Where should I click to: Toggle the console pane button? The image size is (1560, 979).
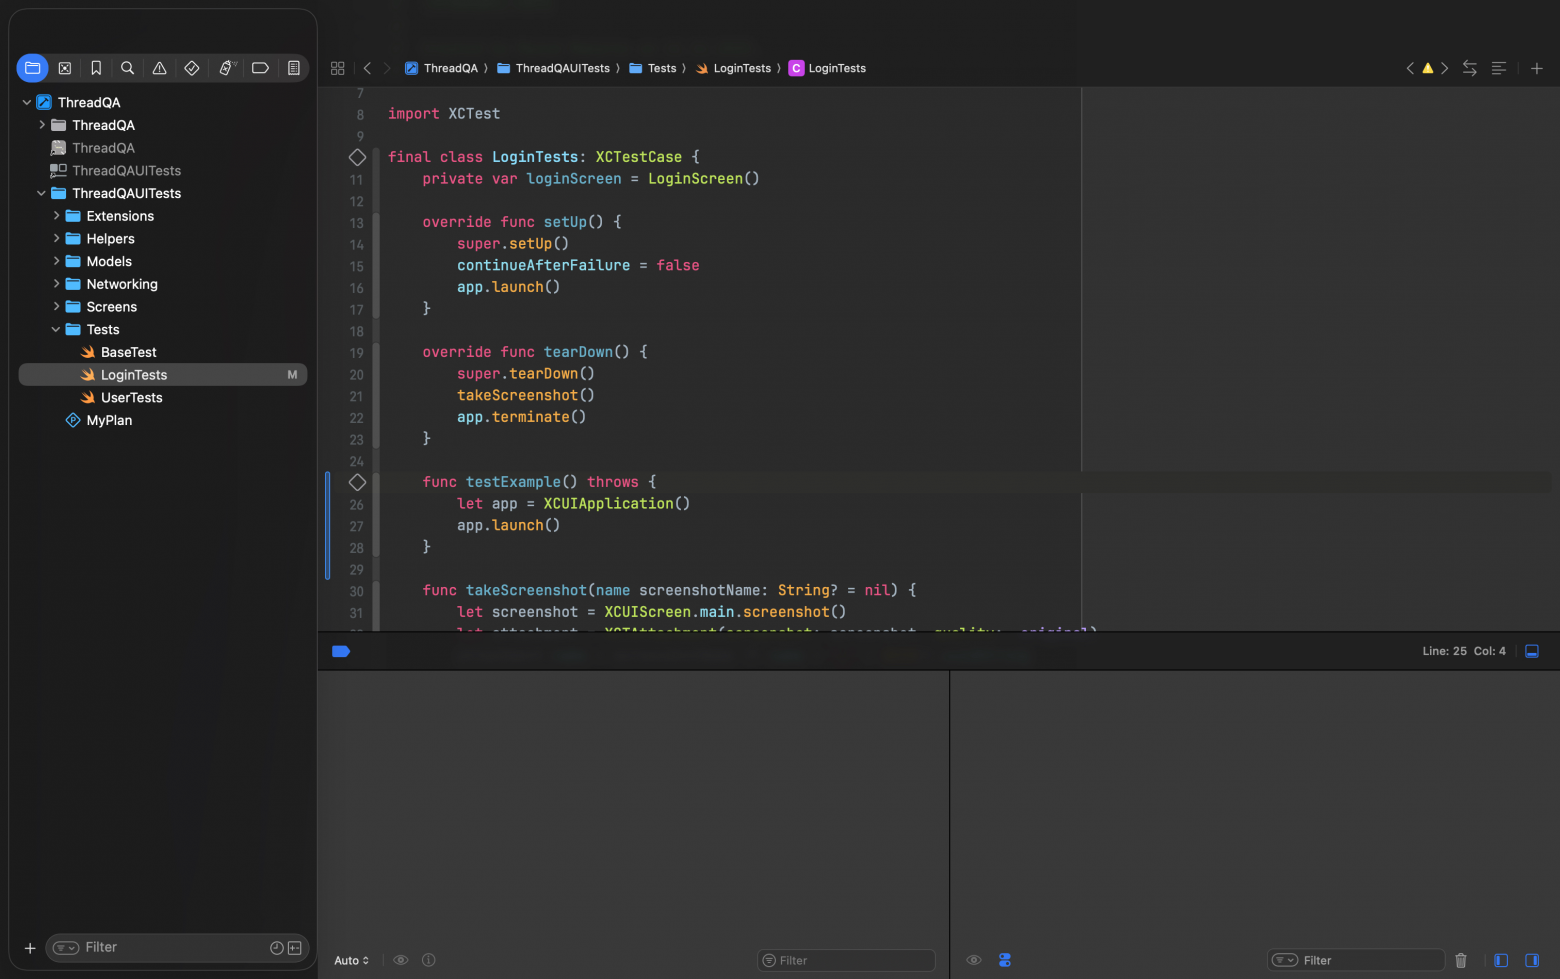click(1532, 960)
